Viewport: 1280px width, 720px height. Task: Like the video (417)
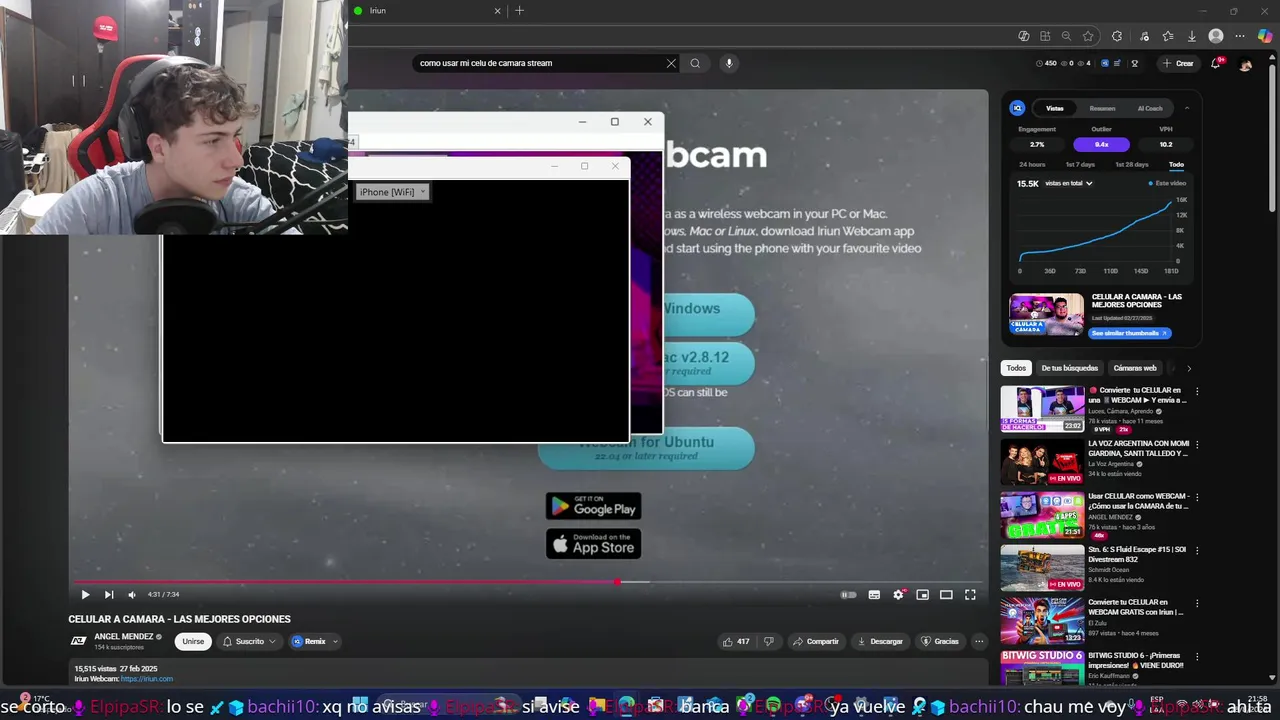coord(737,641)
